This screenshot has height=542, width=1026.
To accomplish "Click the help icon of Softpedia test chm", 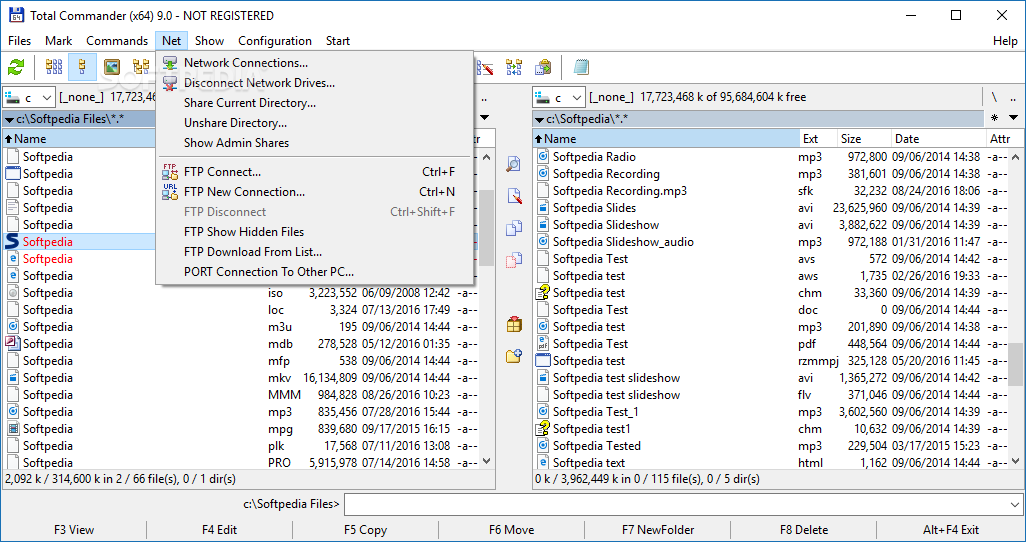I will click(542, 293).
